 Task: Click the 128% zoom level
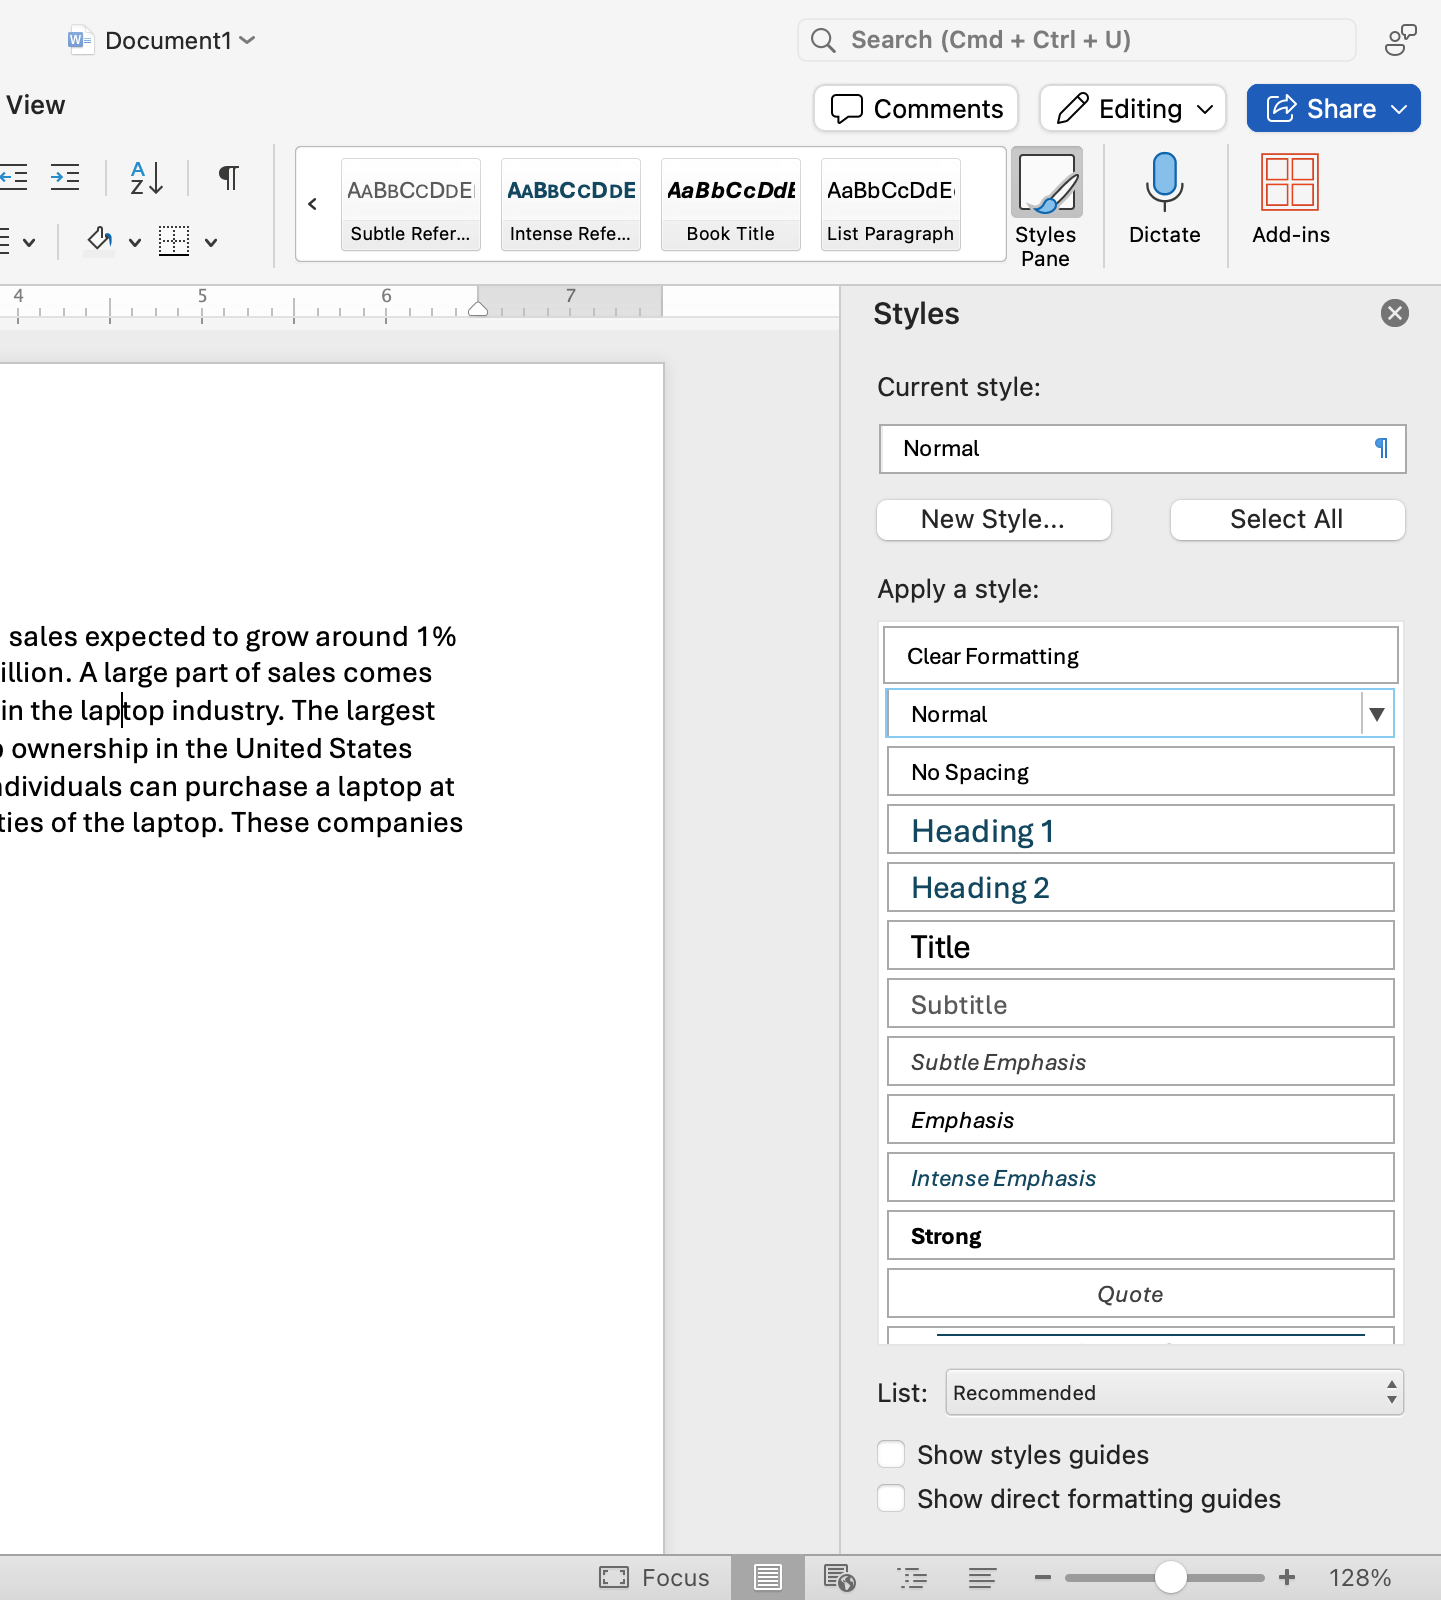coord(1360,1578)
